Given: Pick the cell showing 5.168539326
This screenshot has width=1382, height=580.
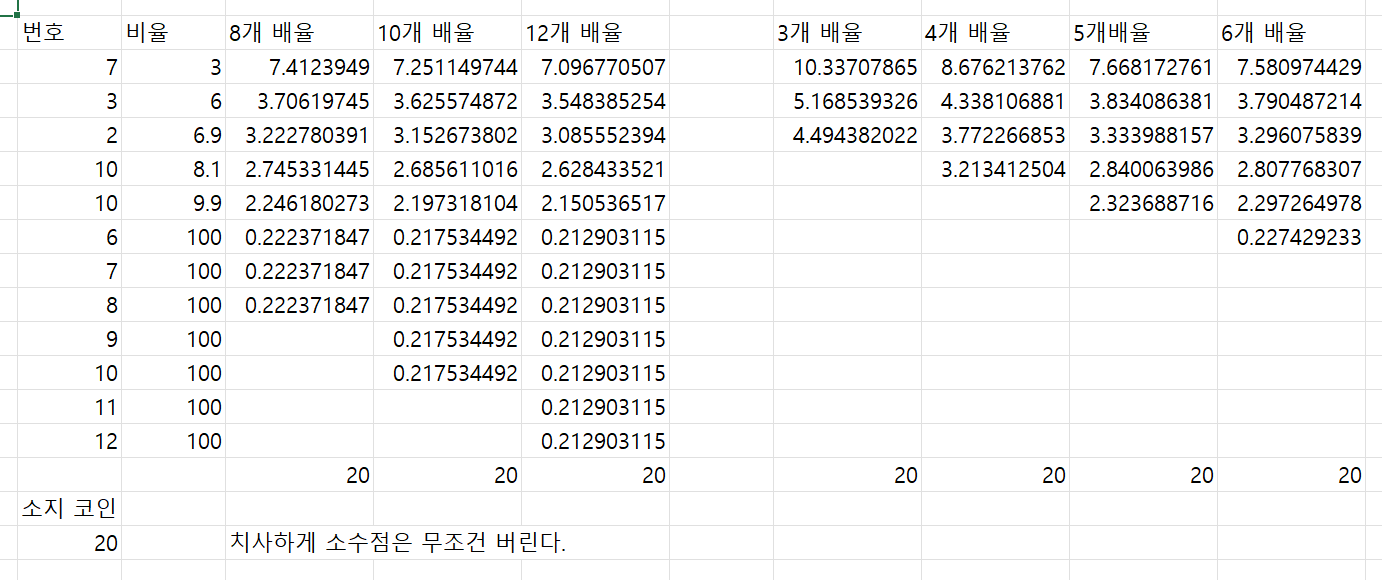Looking at the screenshot, I should point(848,102).
